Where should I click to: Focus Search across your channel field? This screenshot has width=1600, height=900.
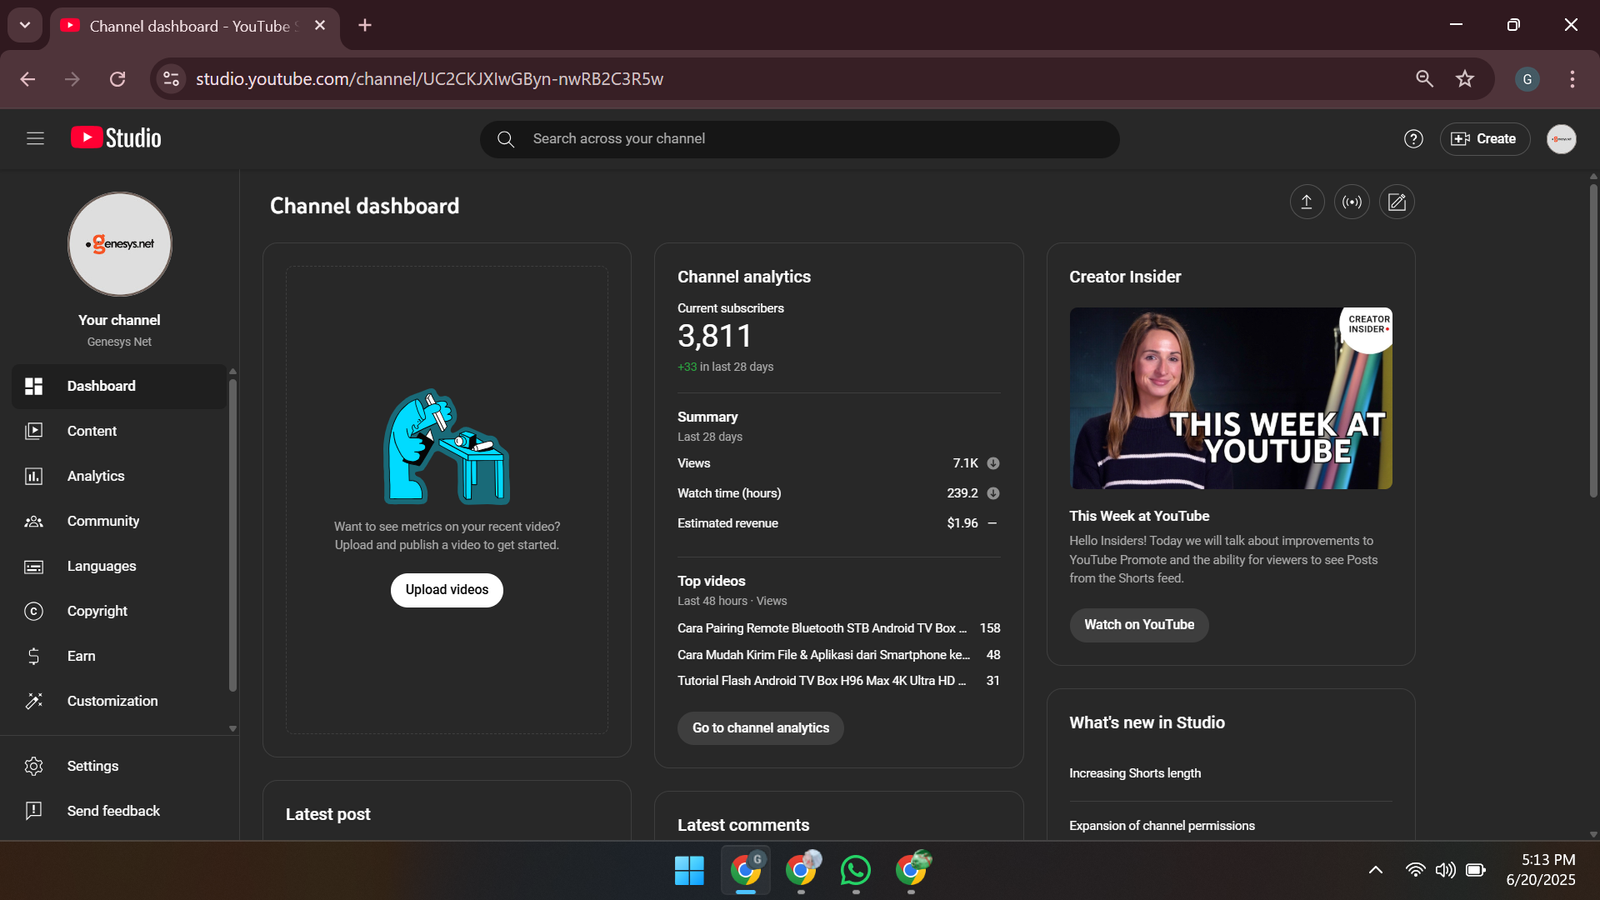tap(800, 139)
